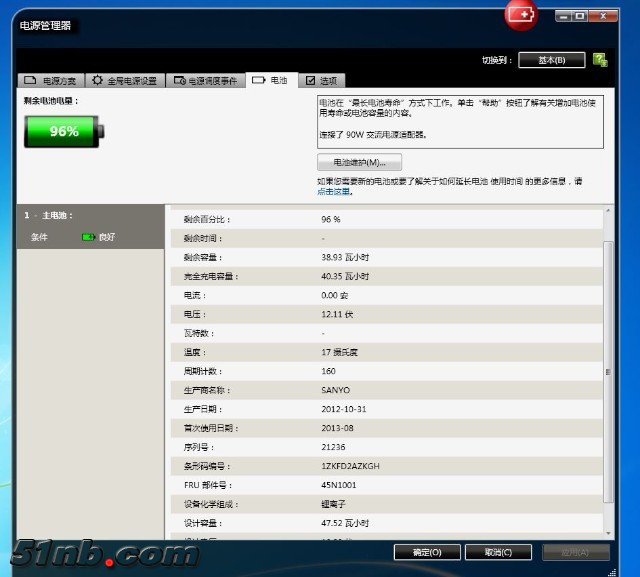Switch to the 电源方案 tab
640x577 pixels.
click(x=51, y=80)
